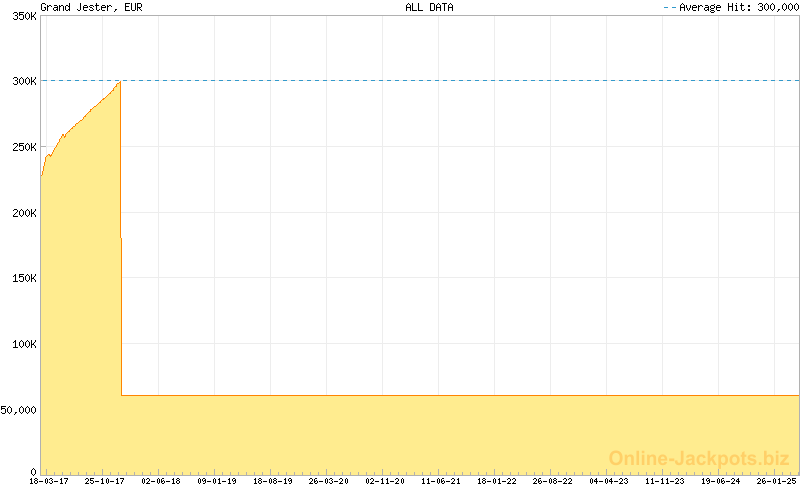This screenshot has width=800, height=490.
Task: Click the 200K y-axis label
Action: 22,213
